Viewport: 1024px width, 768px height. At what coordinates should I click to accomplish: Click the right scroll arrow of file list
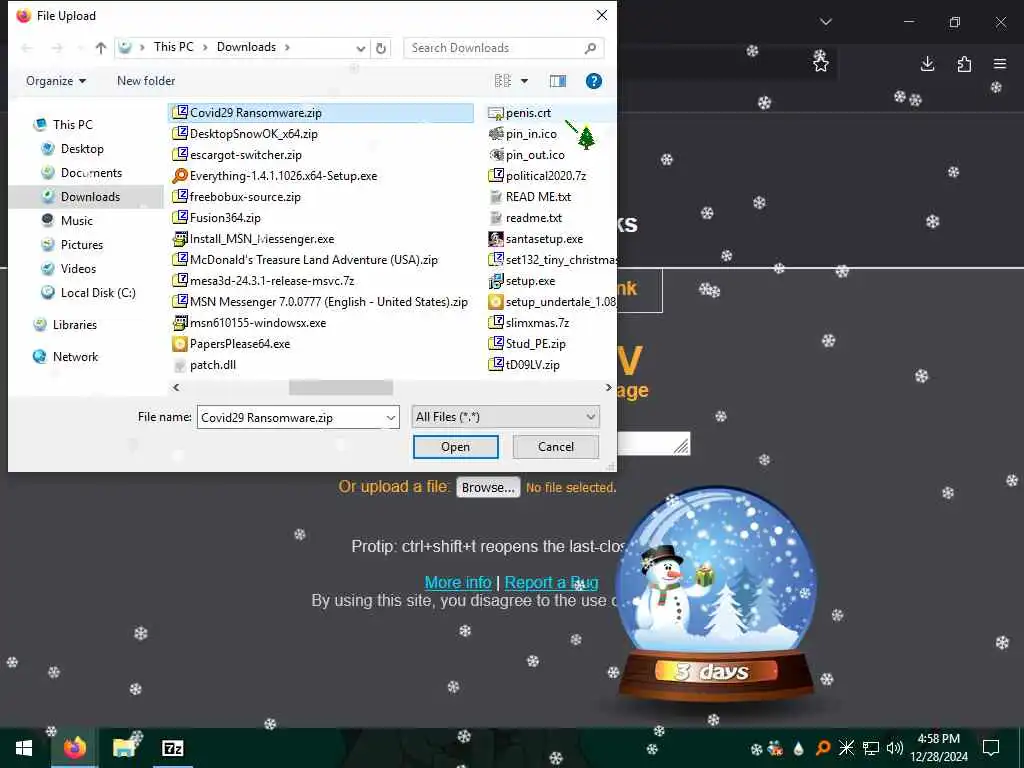pyautogui.click(x=609, y=387)
